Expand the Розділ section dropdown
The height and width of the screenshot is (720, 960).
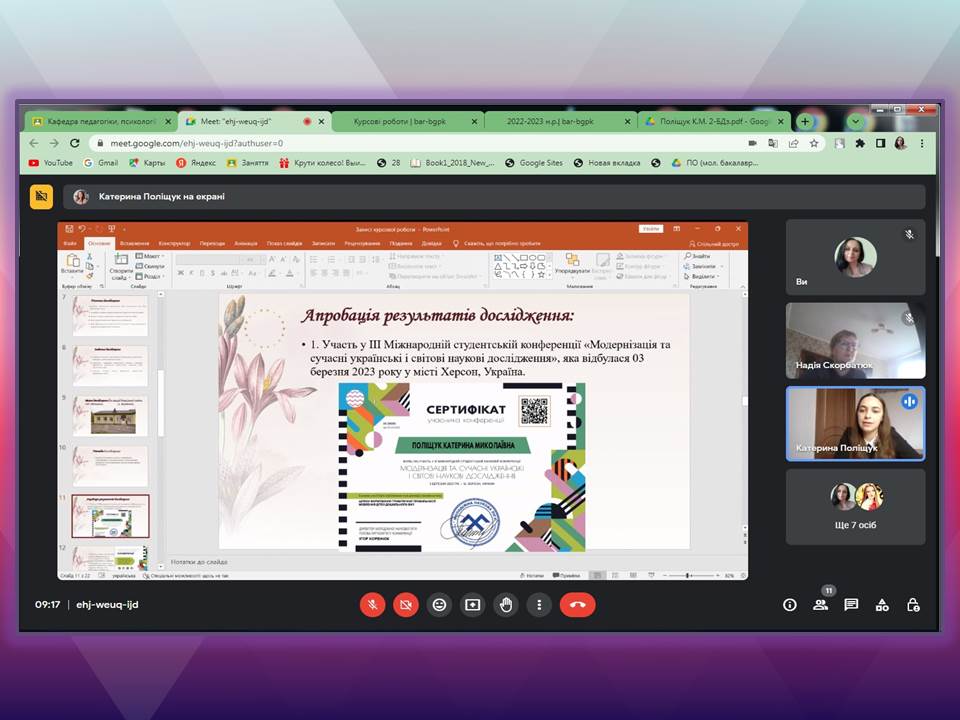[150, 276]
